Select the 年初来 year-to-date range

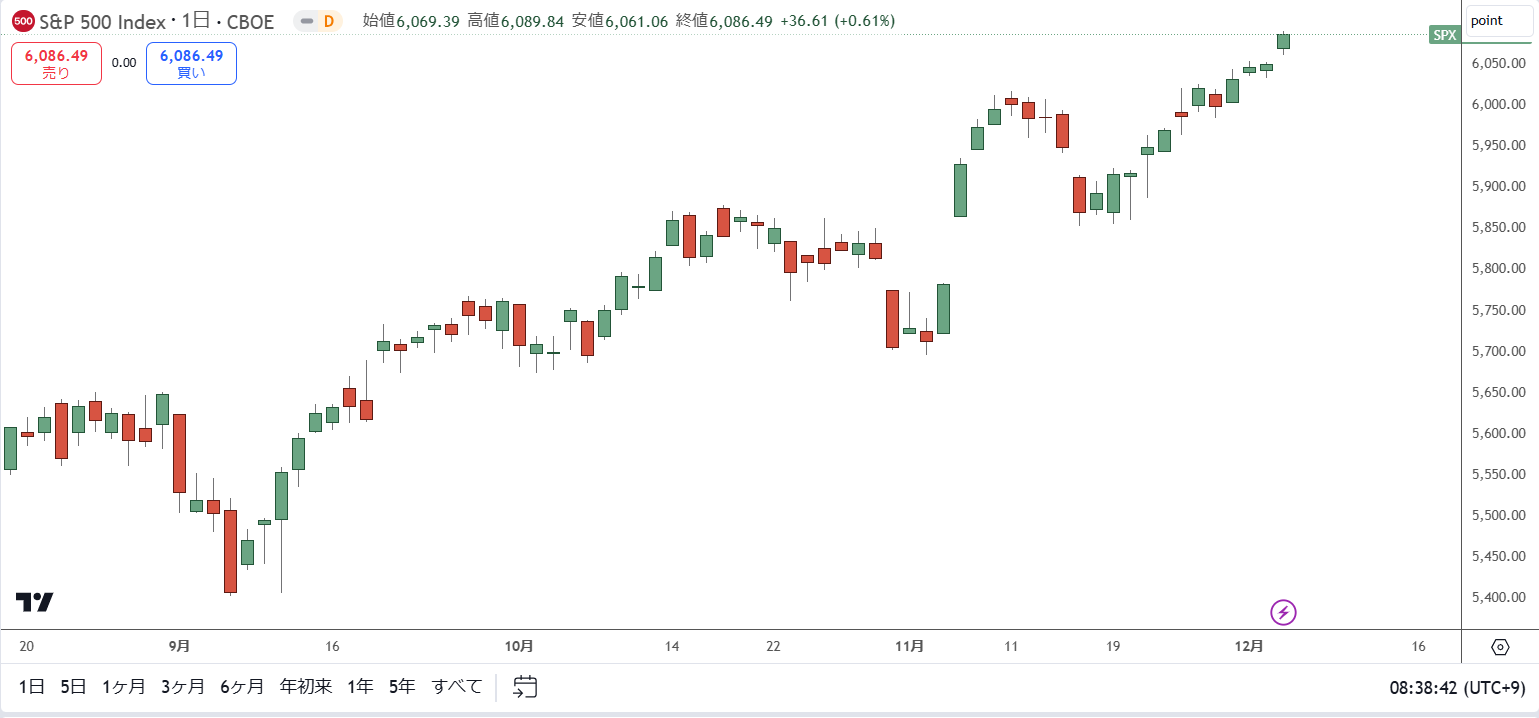click(306, 687)
